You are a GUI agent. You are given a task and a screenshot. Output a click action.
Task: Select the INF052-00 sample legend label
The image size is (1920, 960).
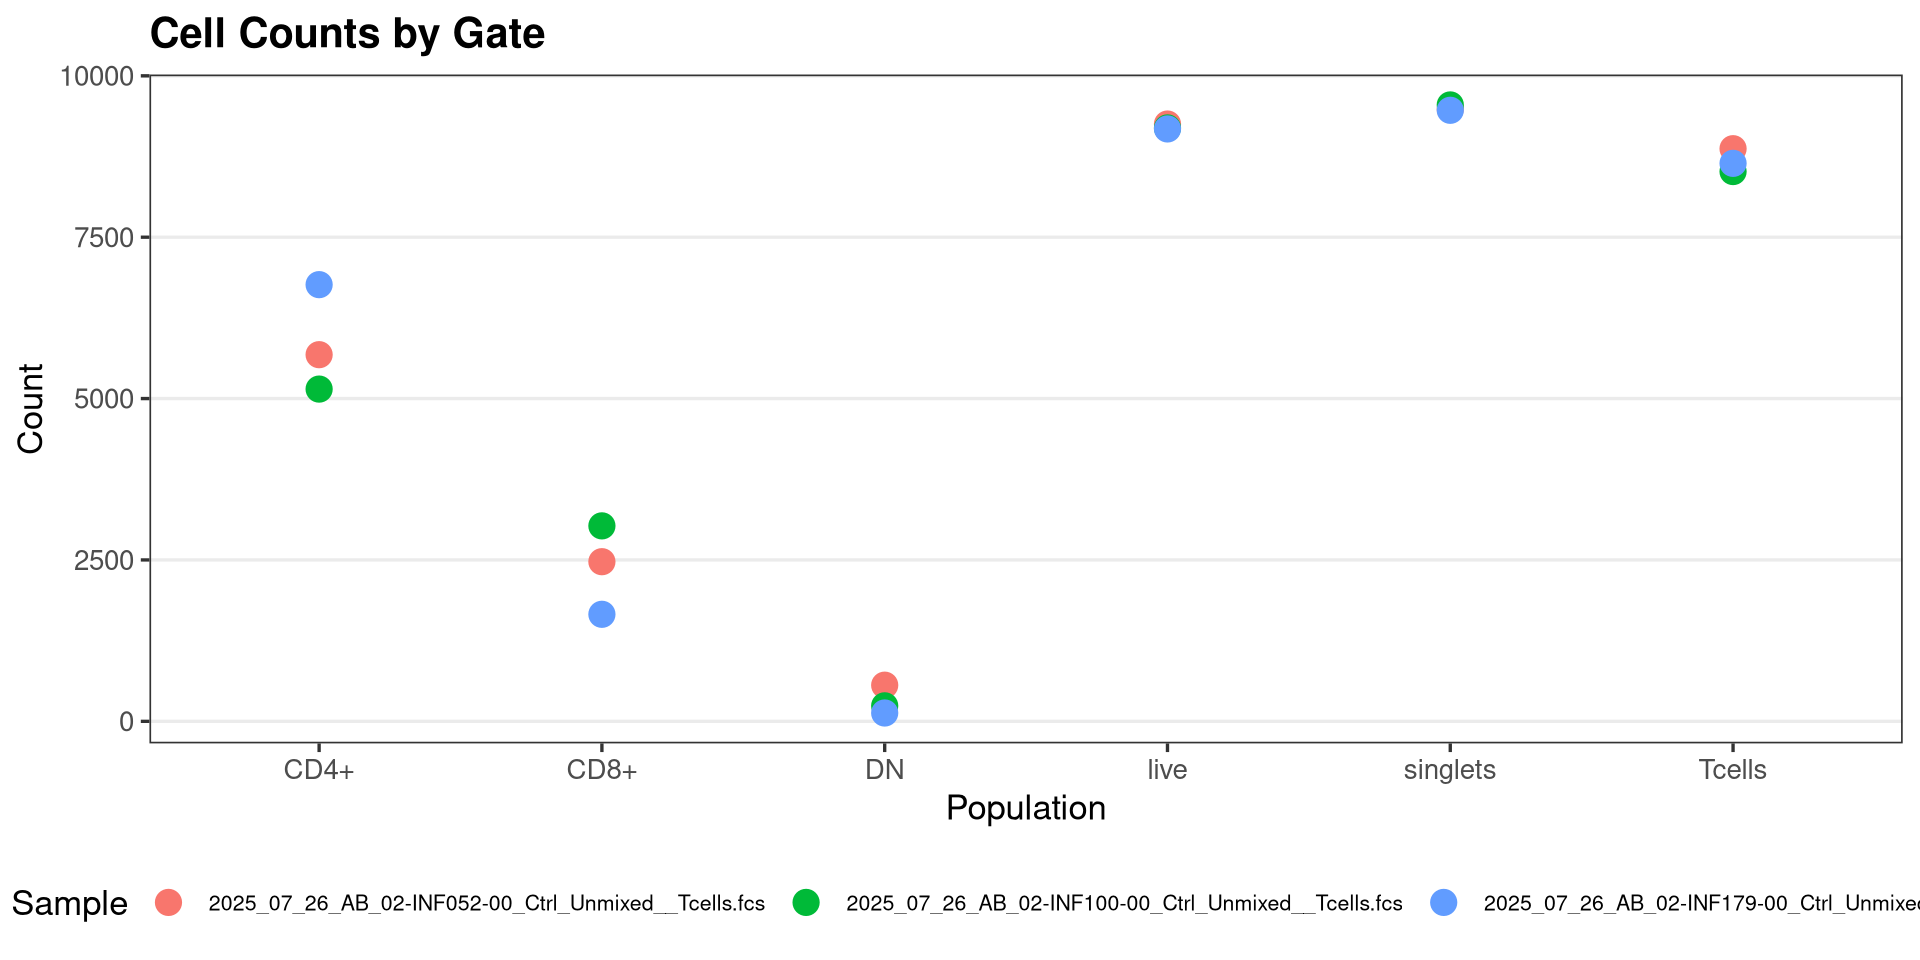pos(486,904)
